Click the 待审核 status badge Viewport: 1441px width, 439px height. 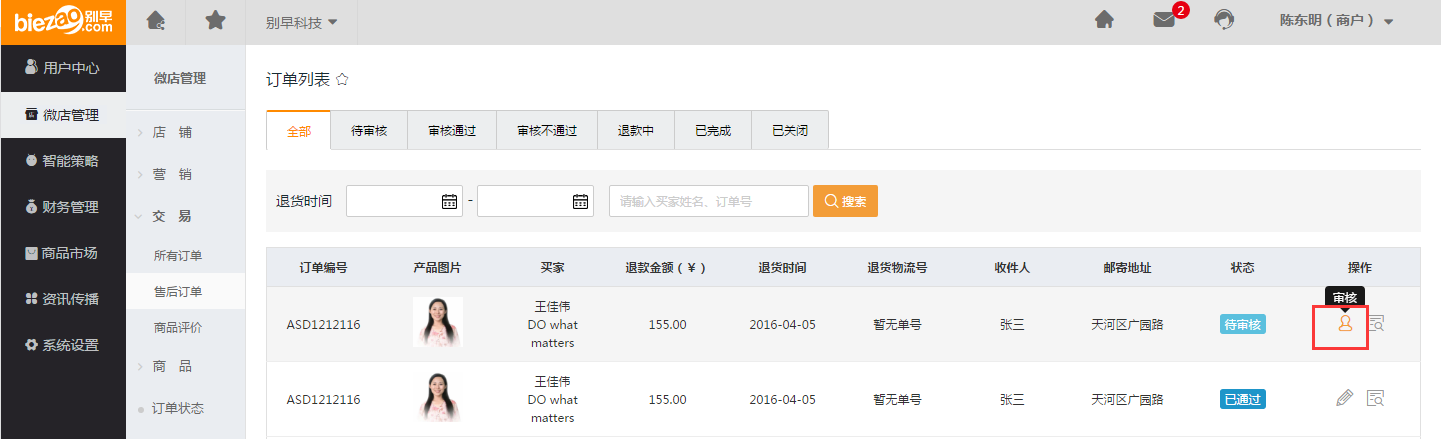1243,325
